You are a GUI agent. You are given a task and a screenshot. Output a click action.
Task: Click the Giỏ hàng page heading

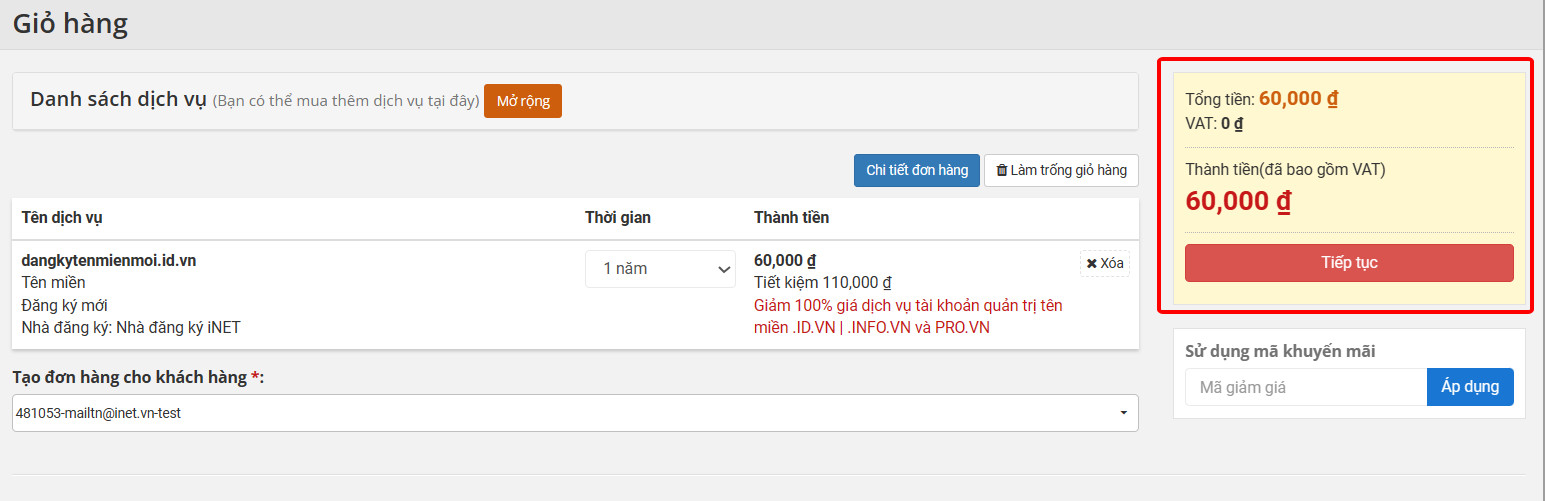point(70,23)
